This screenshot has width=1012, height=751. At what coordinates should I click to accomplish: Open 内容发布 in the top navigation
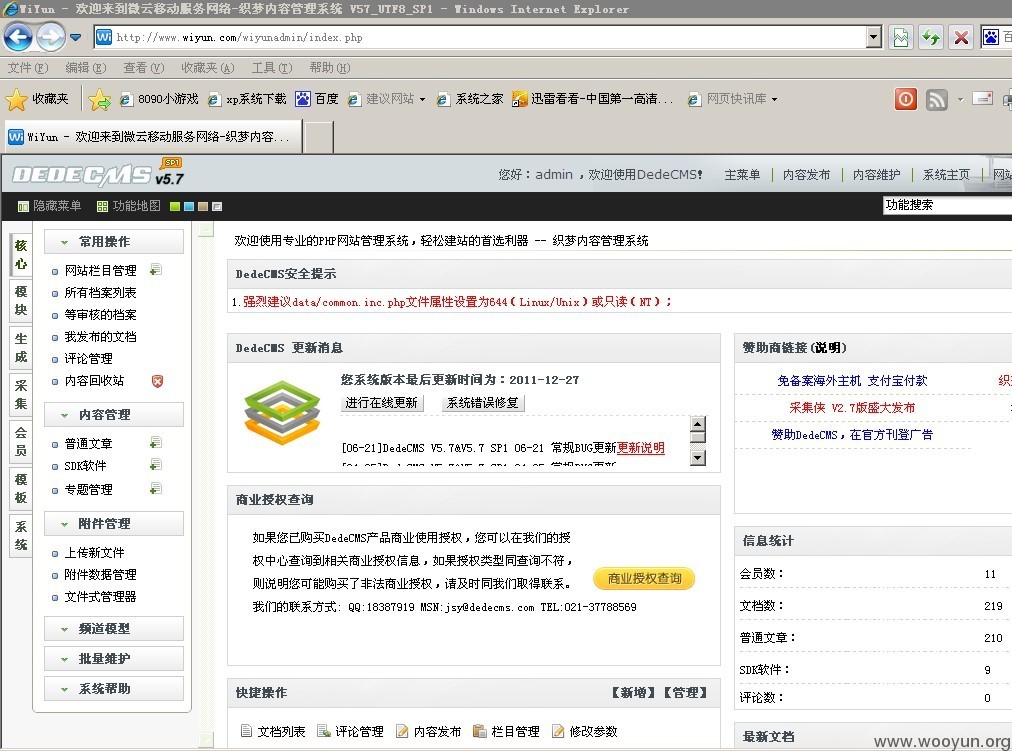(806, 175)
